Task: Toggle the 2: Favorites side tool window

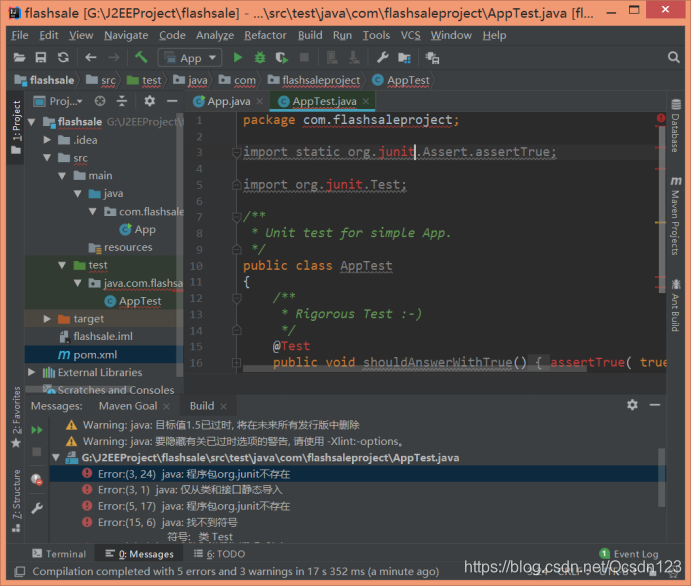Action: (16, 417)
